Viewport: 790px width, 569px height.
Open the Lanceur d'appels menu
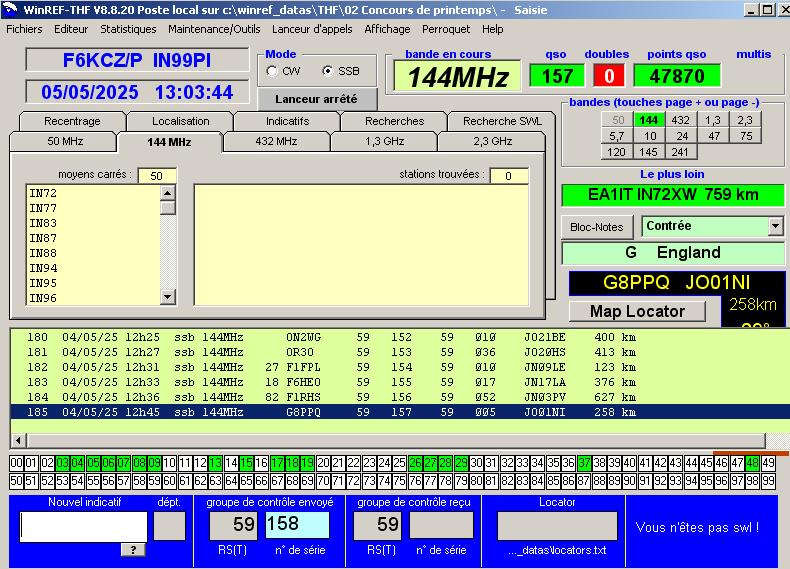(312, 29)
